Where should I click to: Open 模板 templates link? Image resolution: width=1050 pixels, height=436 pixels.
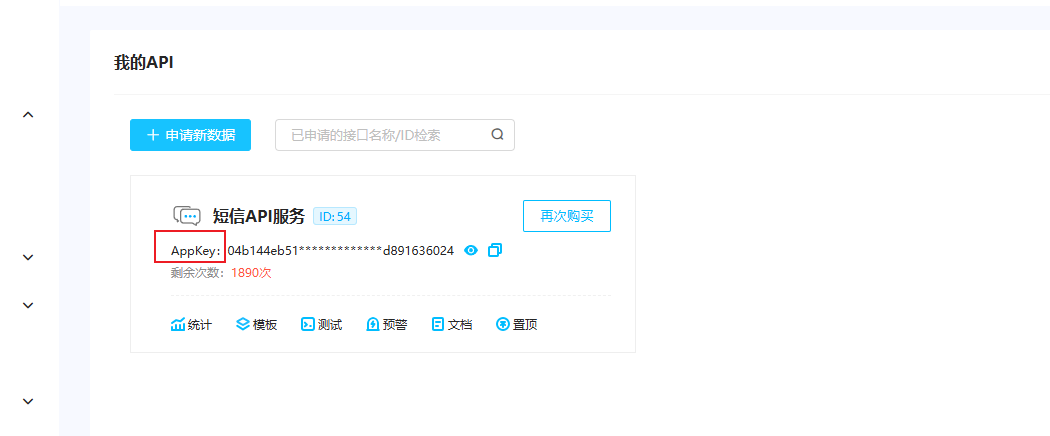pyautogui.click(x=256, y=325)
